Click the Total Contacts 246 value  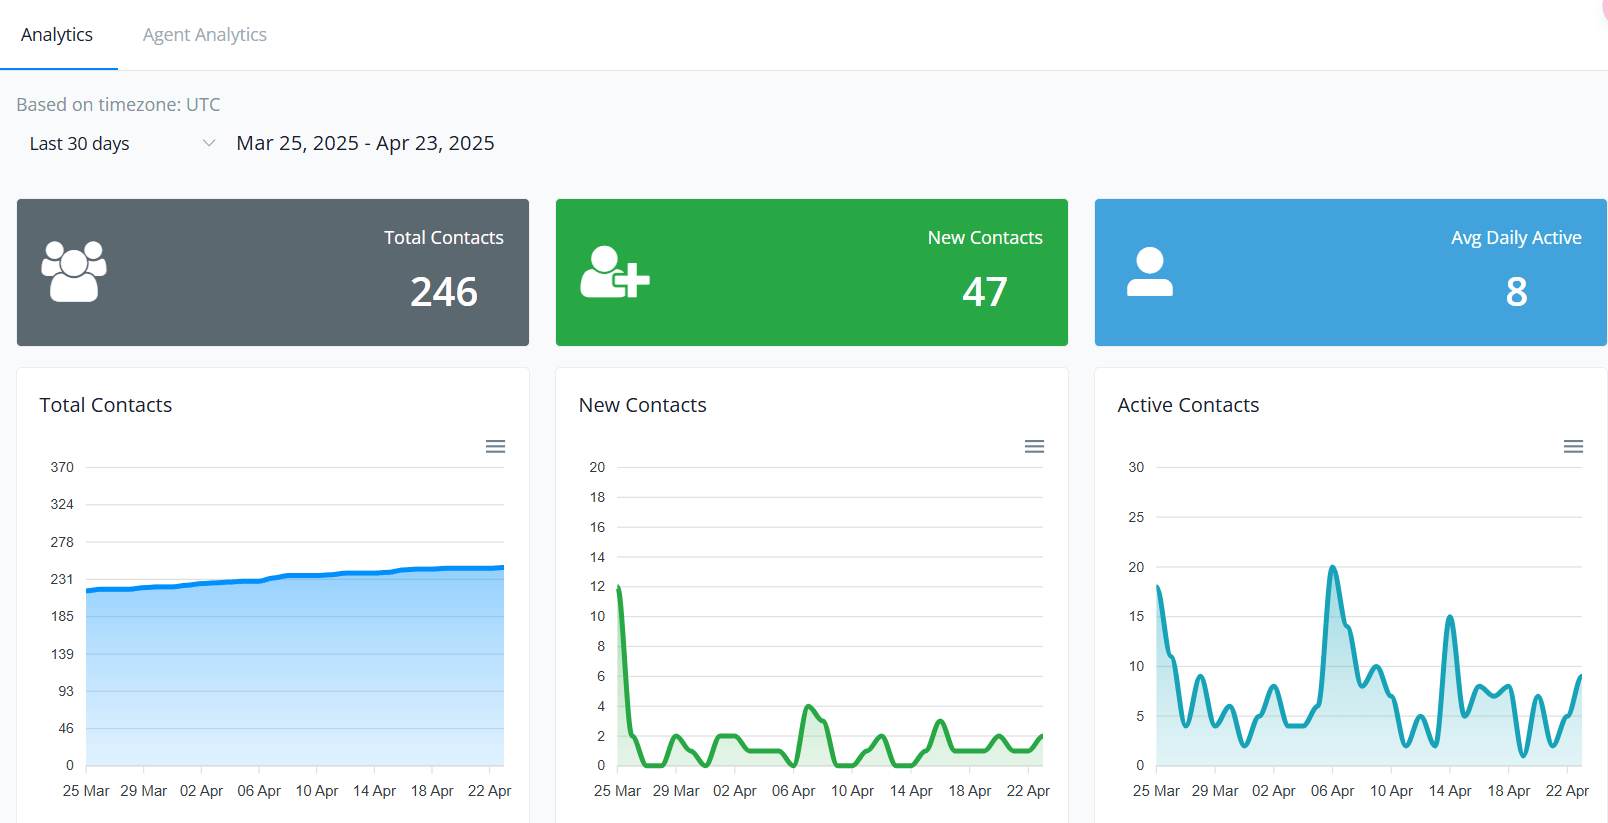pyautogui.click(x=444, y=292)
